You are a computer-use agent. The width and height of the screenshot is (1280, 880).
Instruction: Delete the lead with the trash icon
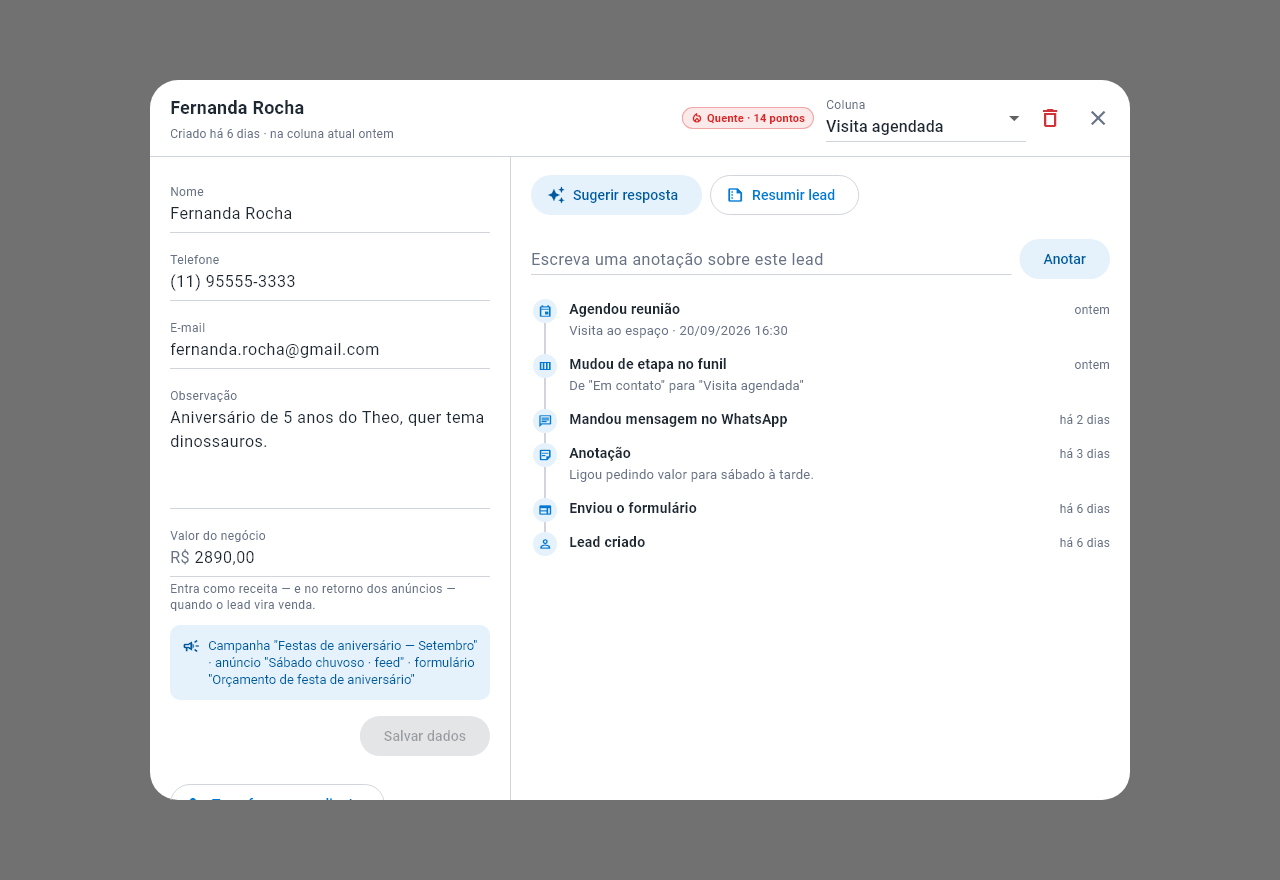1050,118
